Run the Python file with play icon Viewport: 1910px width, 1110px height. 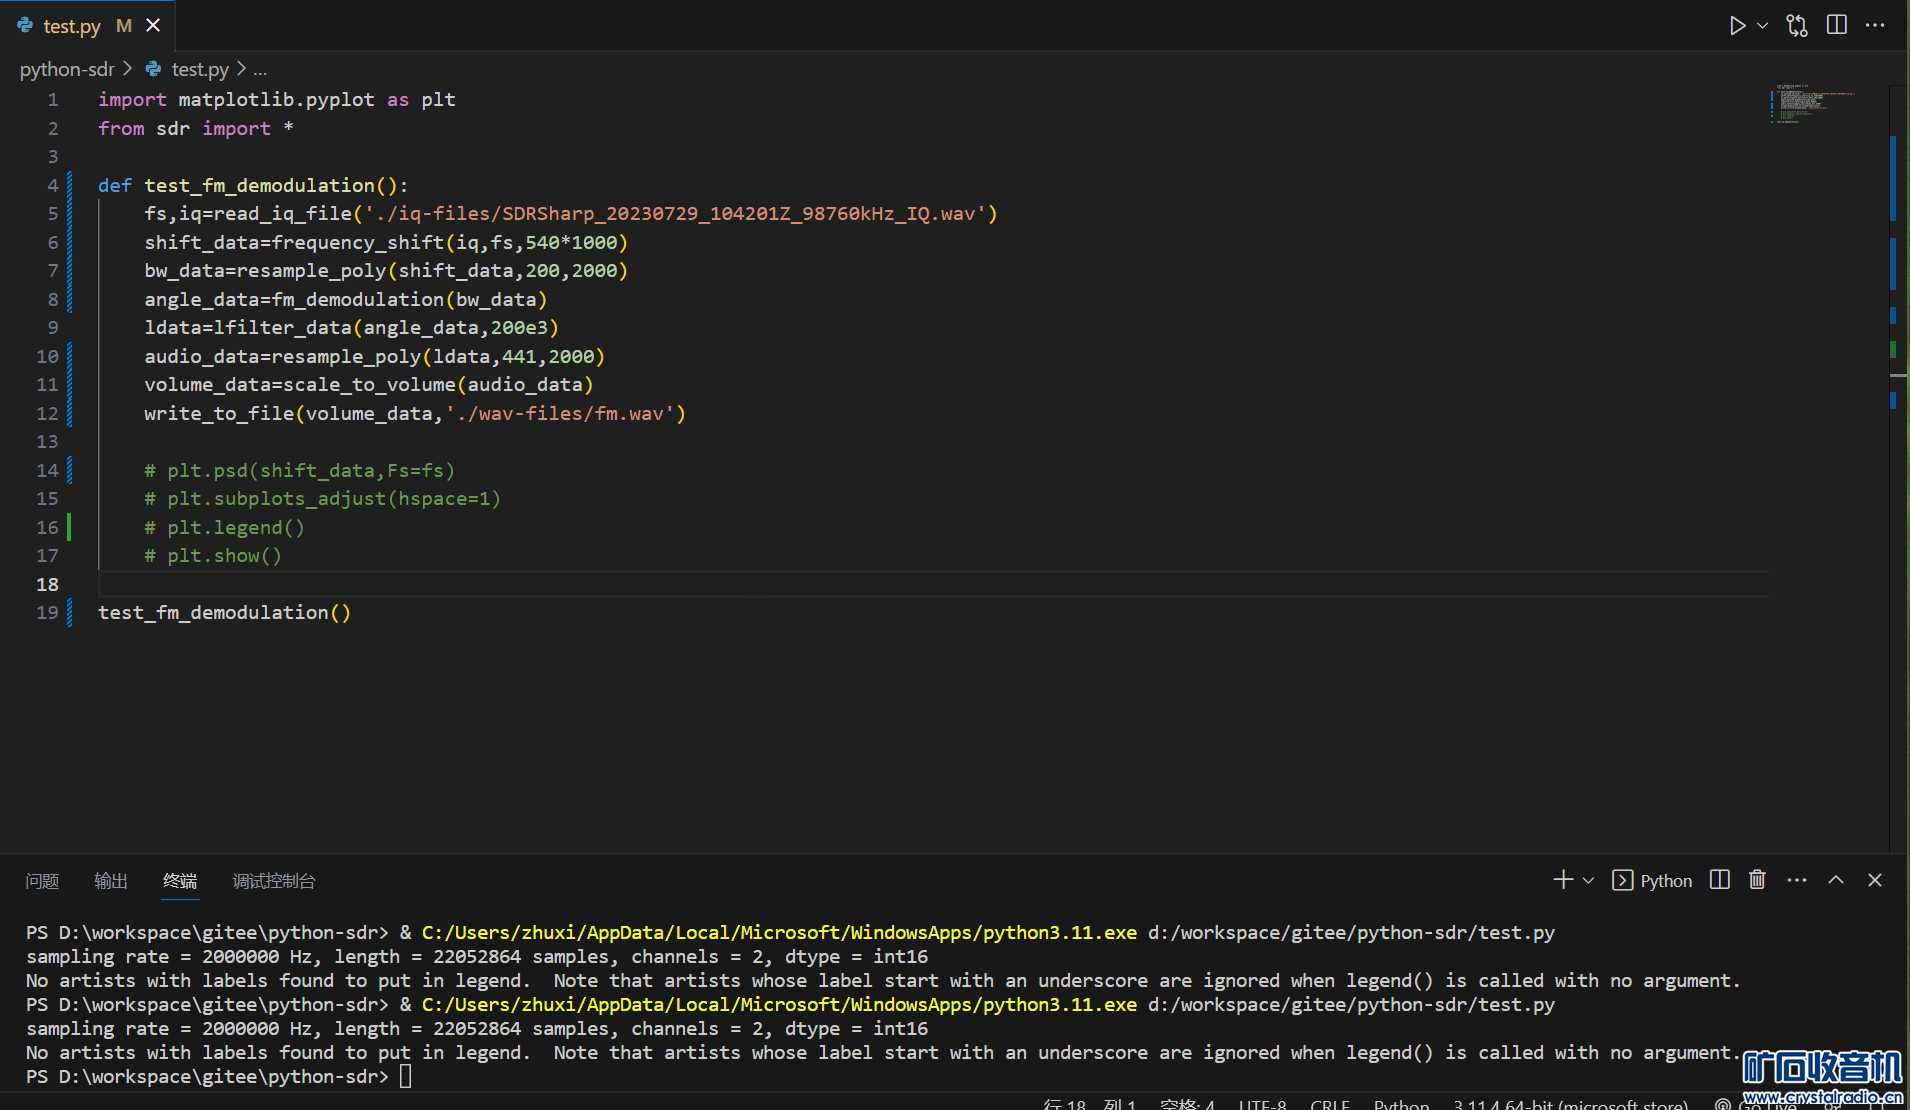1737,26
